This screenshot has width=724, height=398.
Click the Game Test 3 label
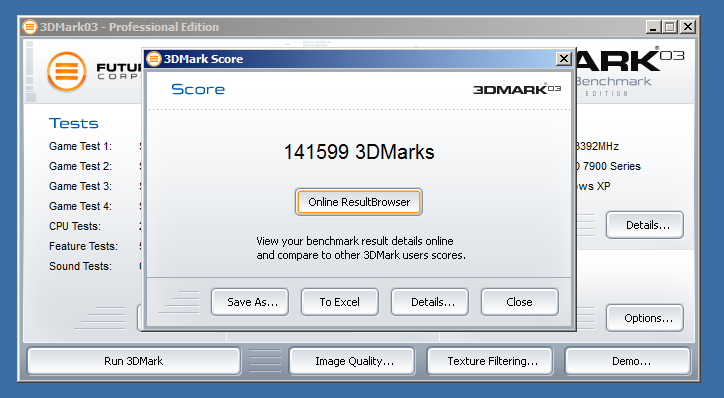tap(80, 186)
